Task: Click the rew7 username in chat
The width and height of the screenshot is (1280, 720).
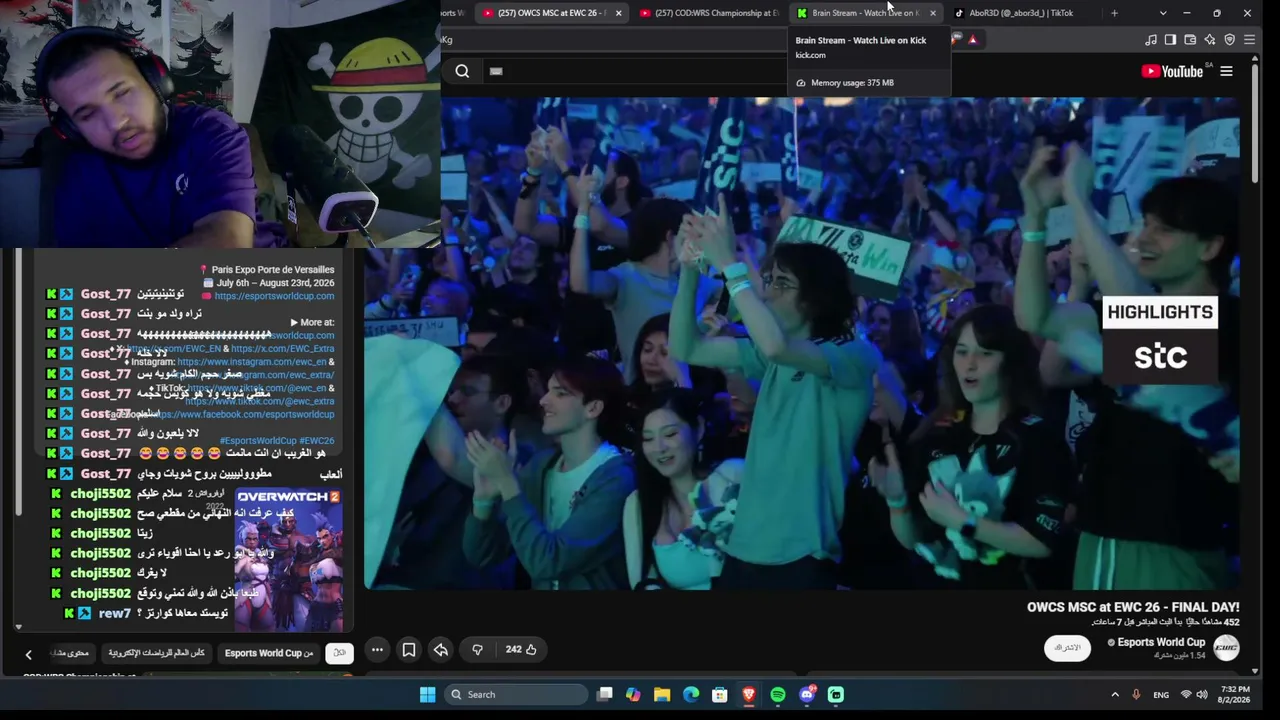Action: (x=115, y=613)
